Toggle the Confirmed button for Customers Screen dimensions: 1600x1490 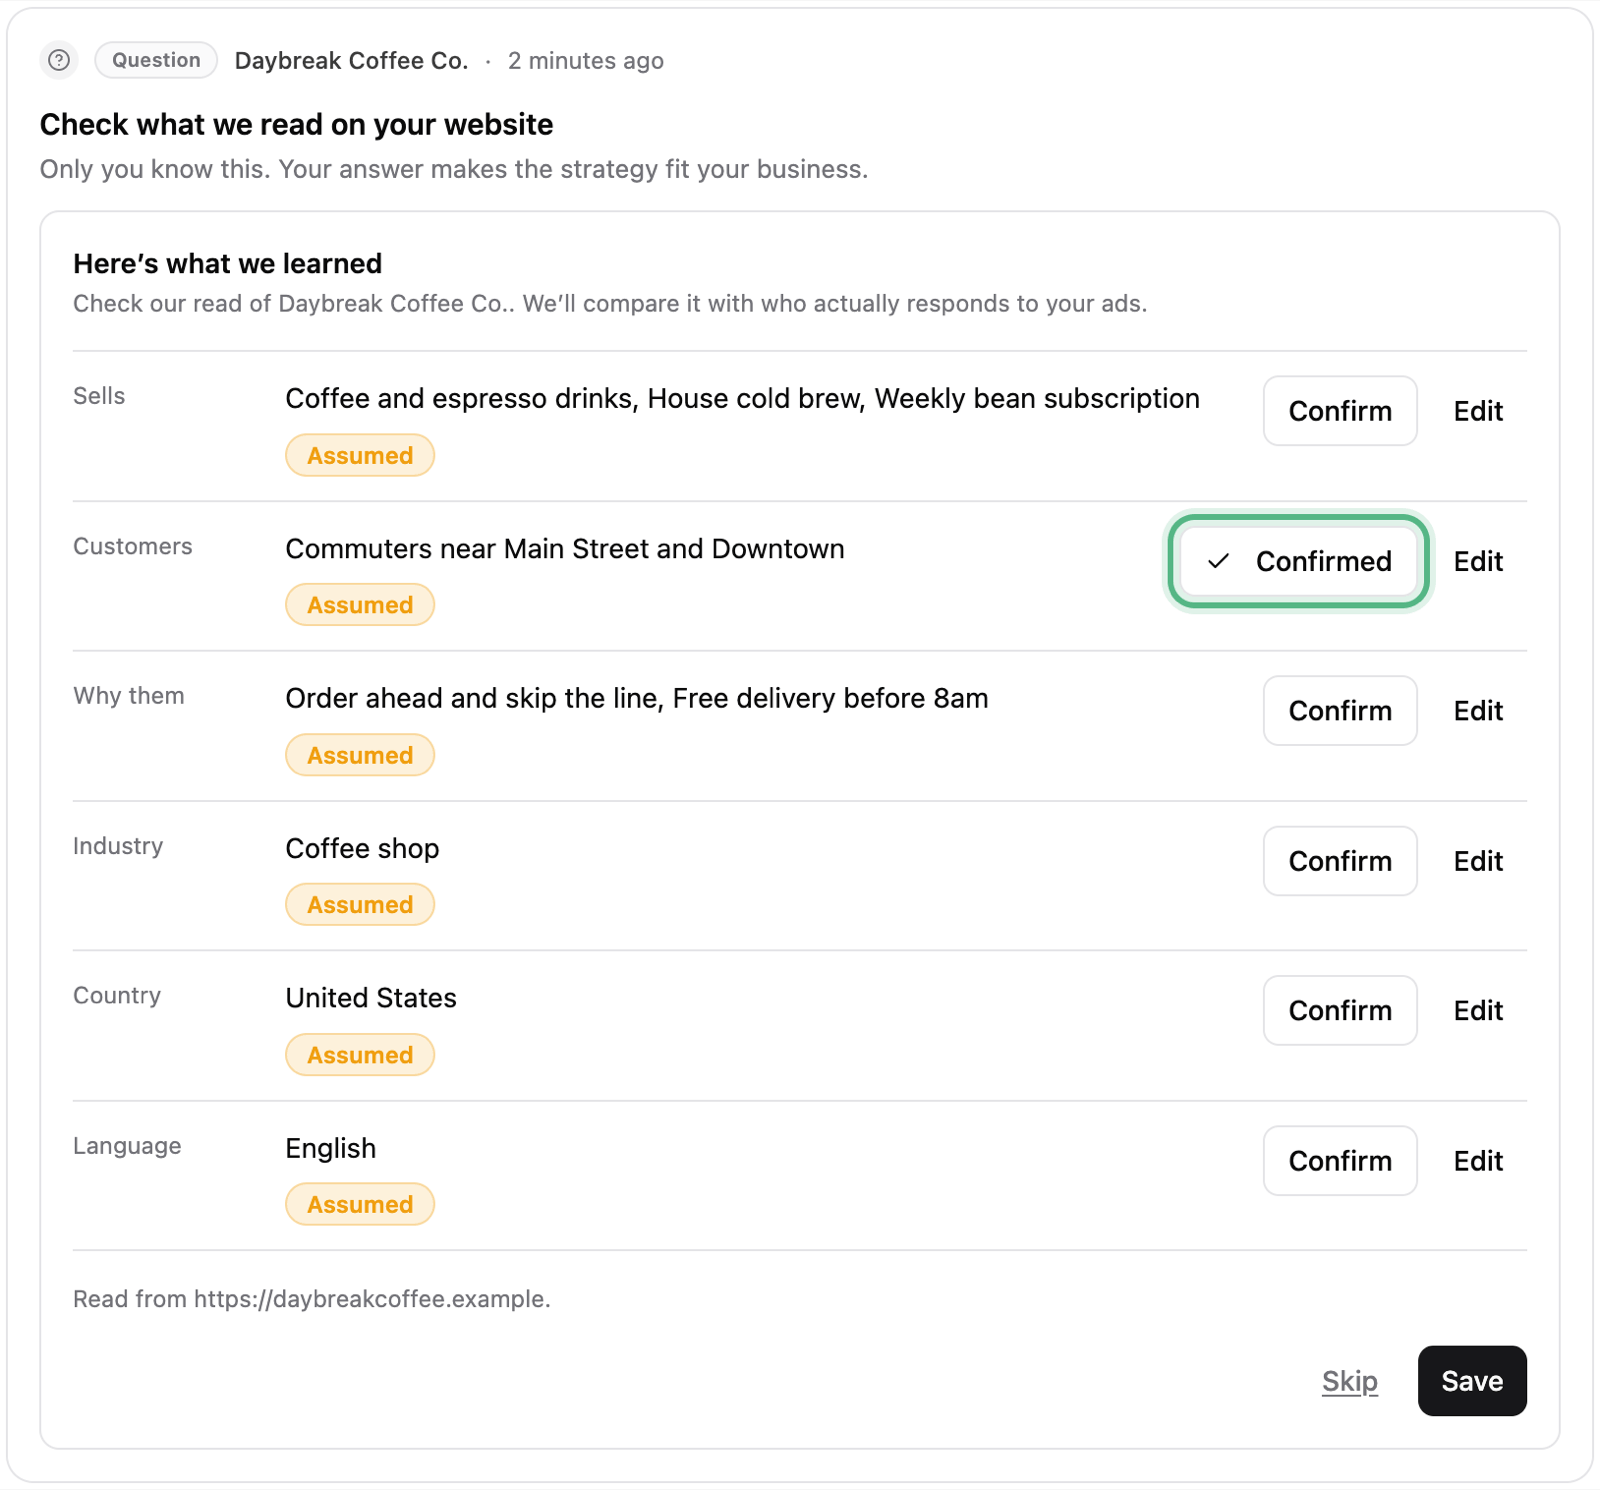point(1299,561)
